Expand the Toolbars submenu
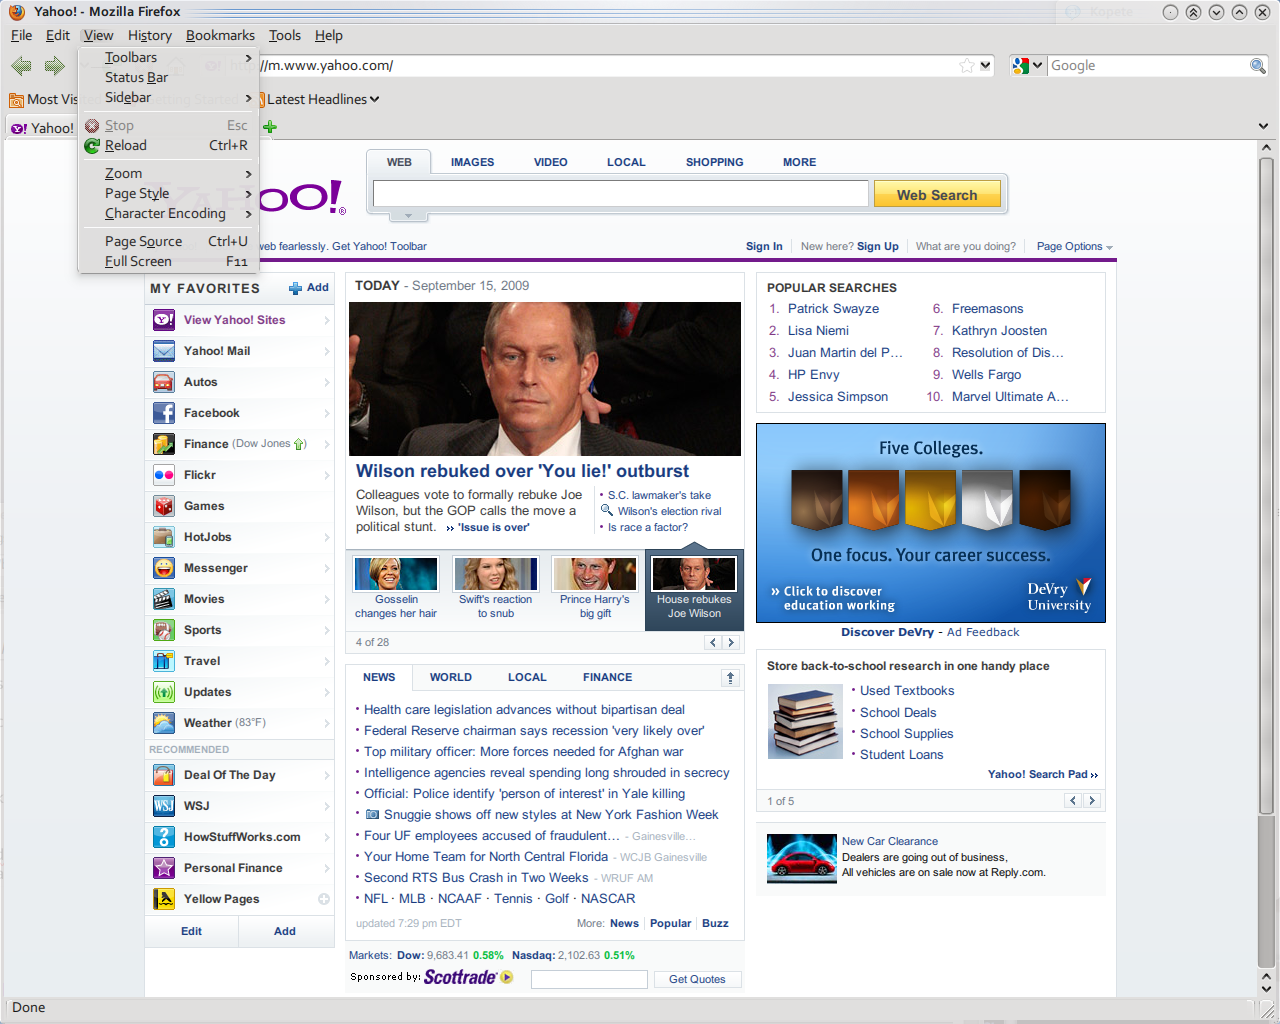The height and width of the screenshot is (1024, 1280). 168,57
